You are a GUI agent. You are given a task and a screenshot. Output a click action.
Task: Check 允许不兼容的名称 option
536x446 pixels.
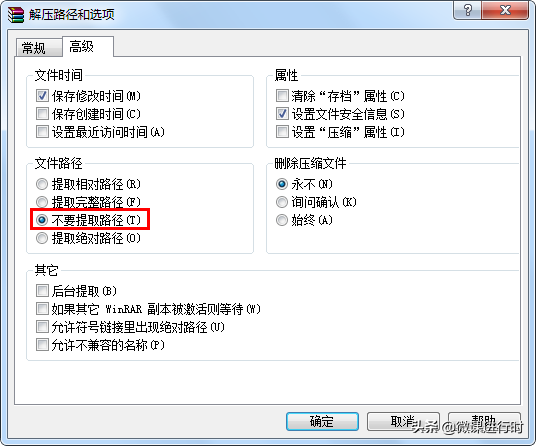coord(42,344)
